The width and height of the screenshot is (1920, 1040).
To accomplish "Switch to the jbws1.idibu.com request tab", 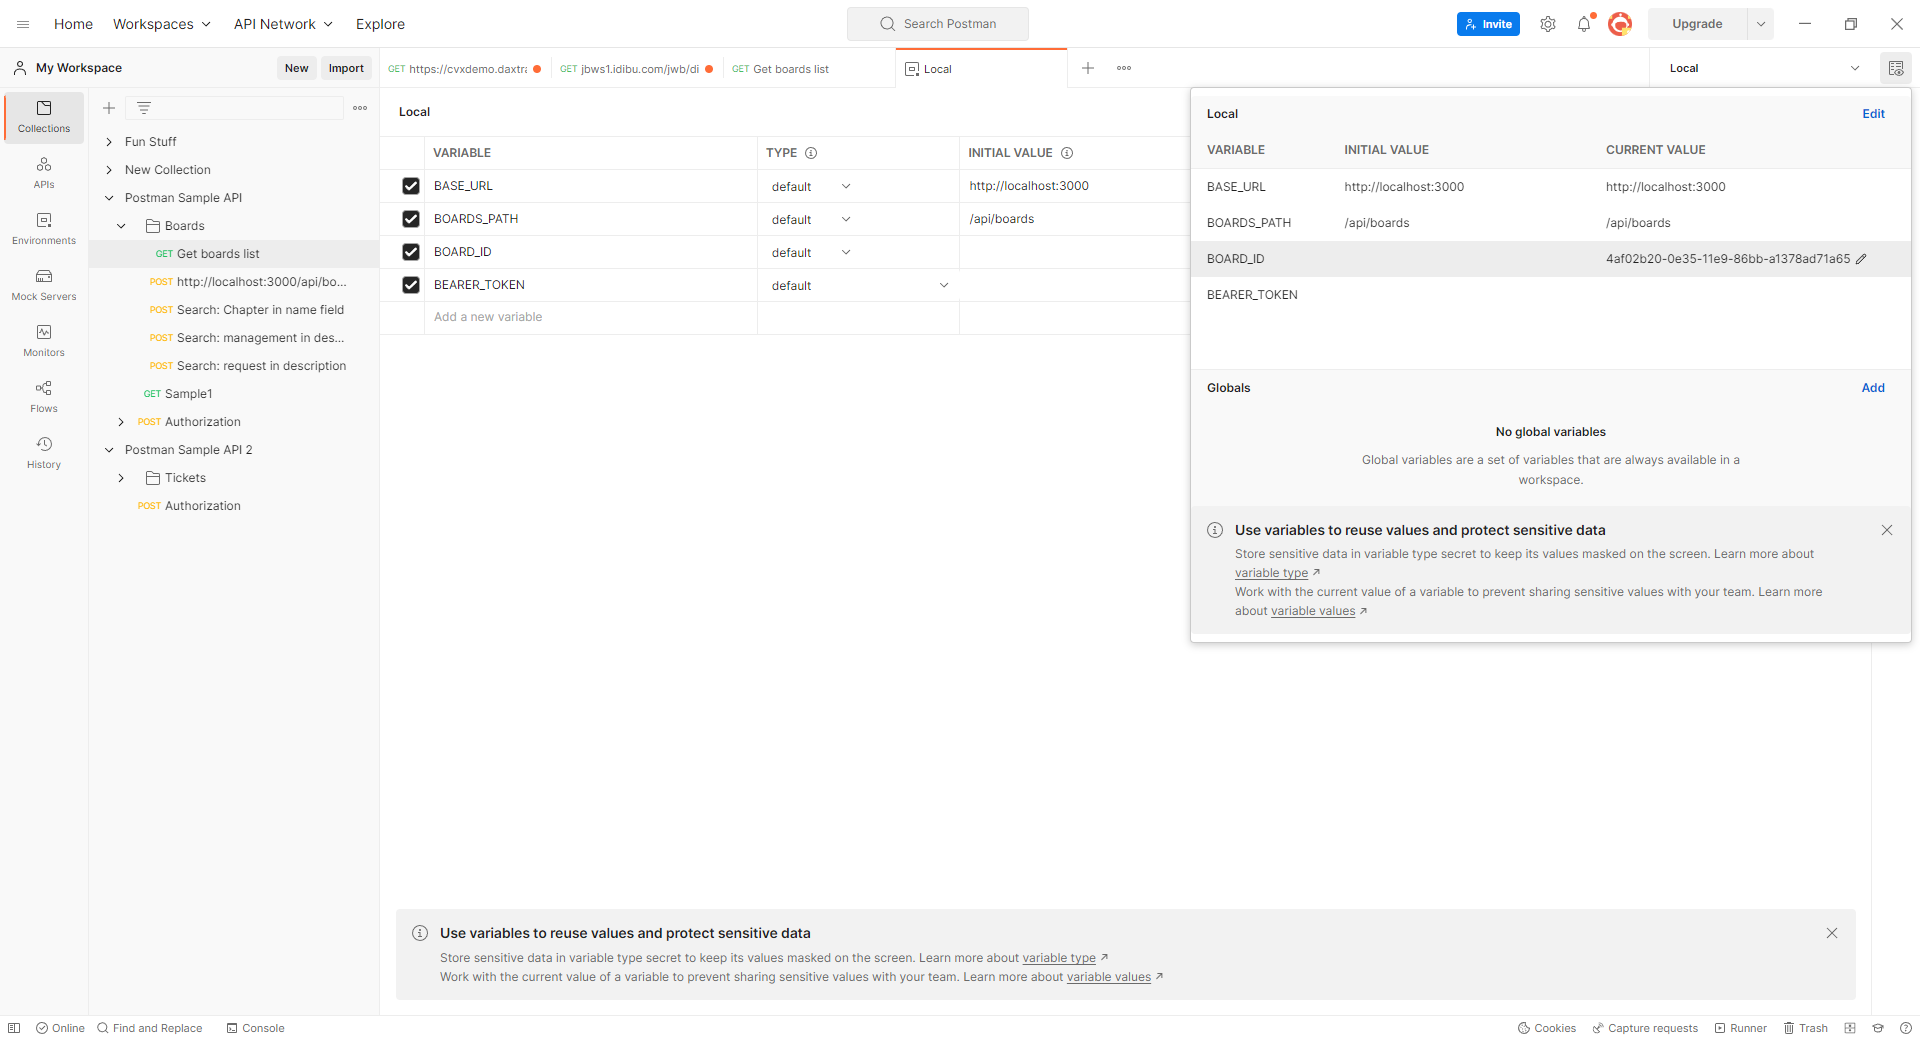I will click(637, 69).
